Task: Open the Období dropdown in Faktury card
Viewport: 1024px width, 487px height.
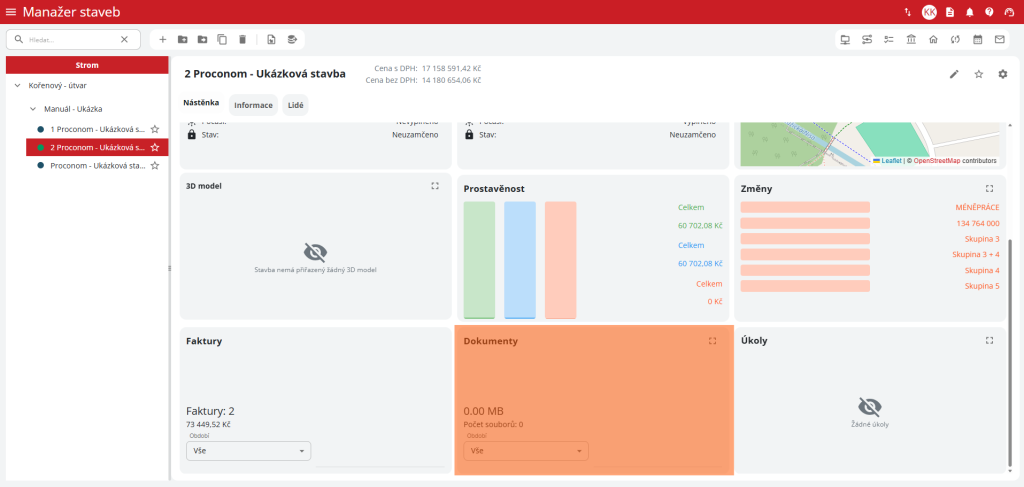Action: [x=248, y=451]
